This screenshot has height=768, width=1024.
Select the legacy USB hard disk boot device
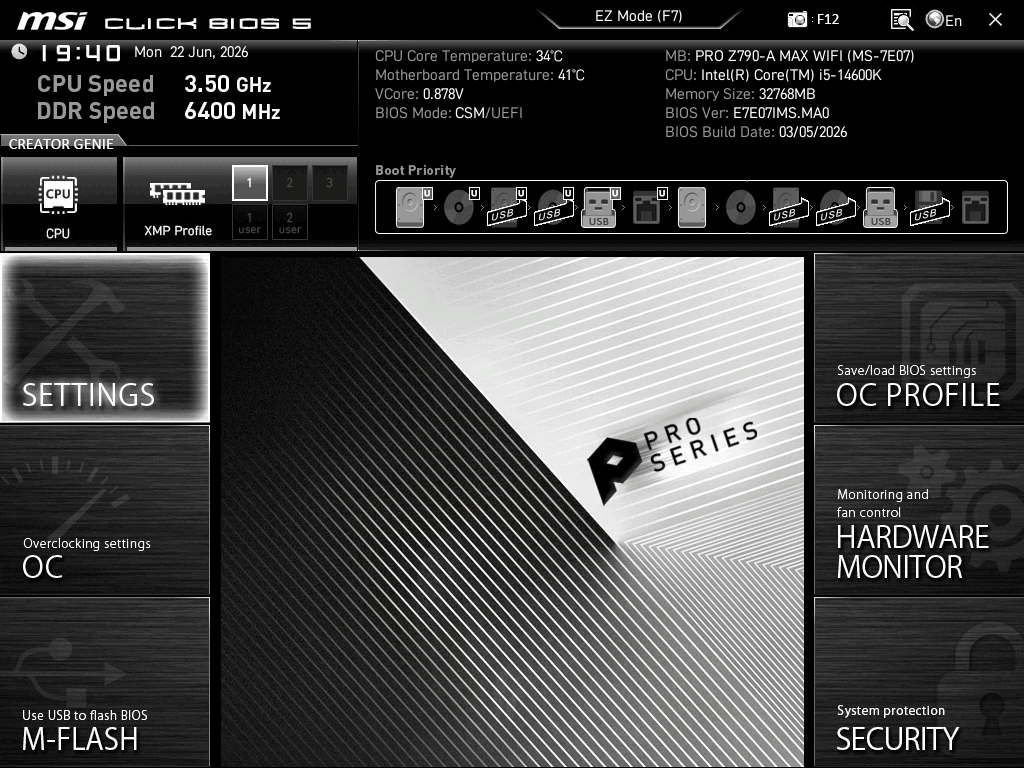click(789, 207)
